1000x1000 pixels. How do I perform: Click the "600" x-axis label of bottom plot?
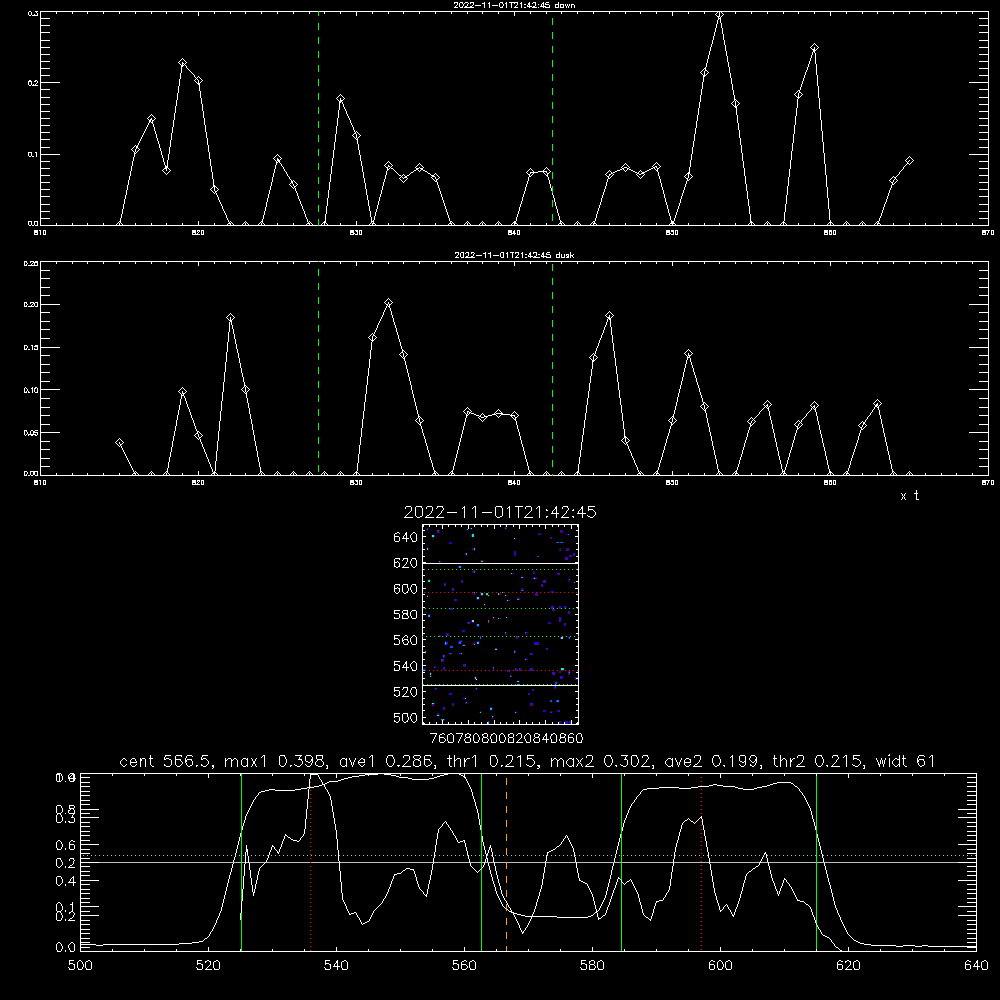[x=721, y=966]
